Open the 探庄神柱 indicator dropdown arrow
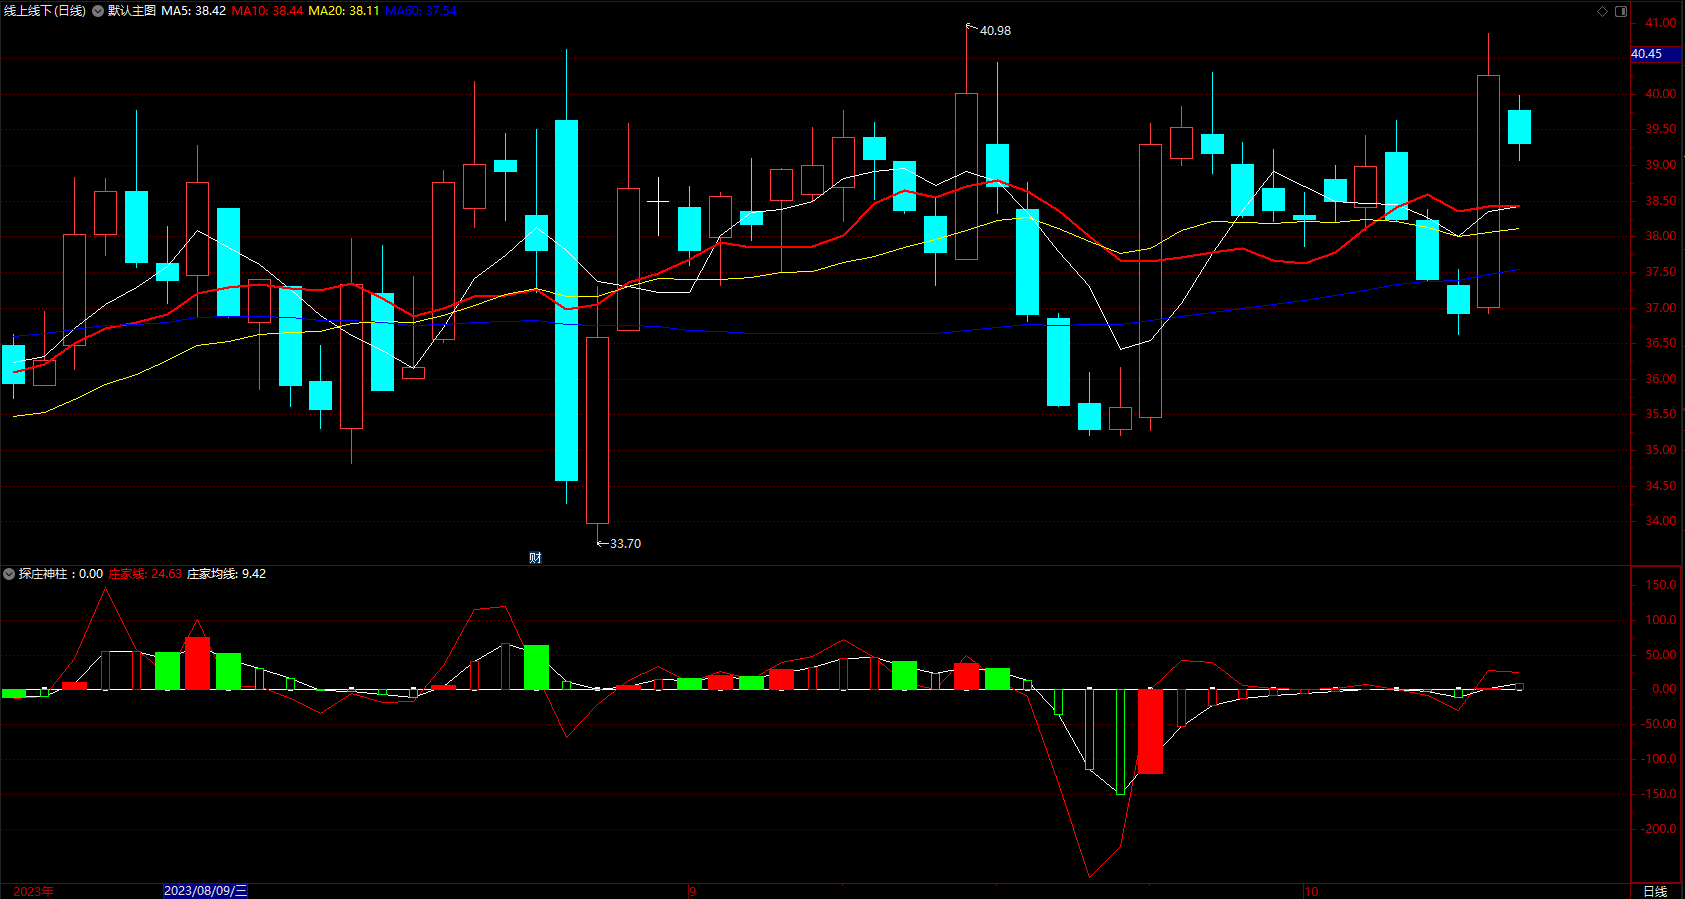Viewport: 1685px width, 899px height. (9, 574)
